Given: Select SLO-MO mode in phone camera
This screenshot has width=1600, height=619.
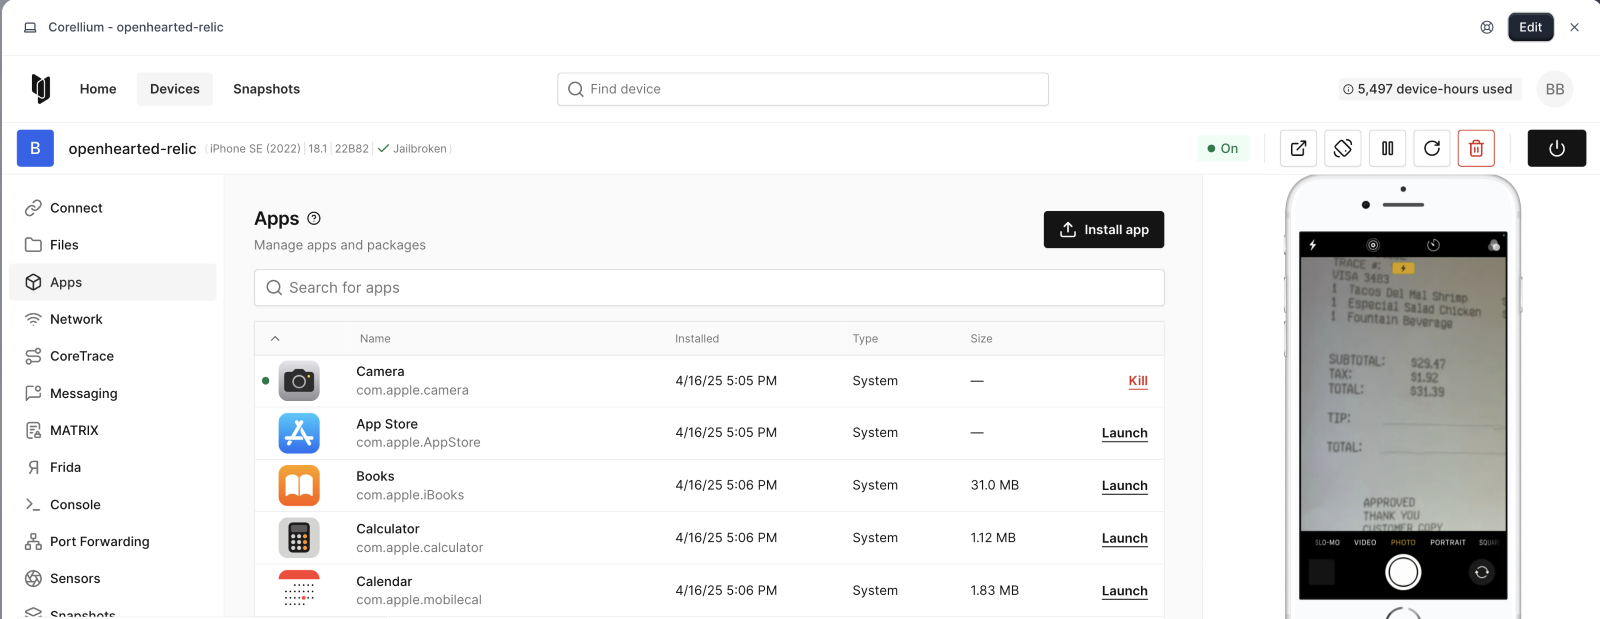Looking at the screenshot, I should [1327, 542].
